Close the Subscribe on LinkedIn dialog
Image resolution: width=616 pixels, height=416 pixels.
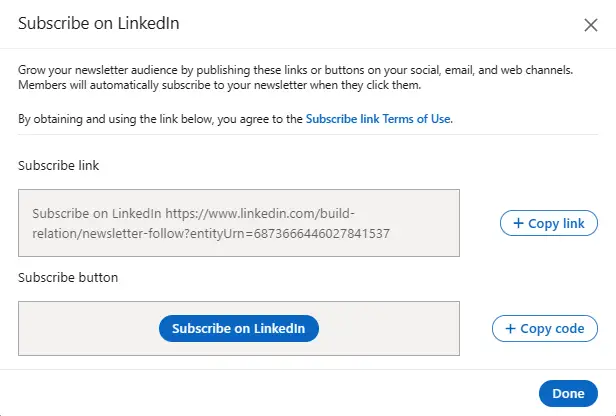(x=590, y=25)
